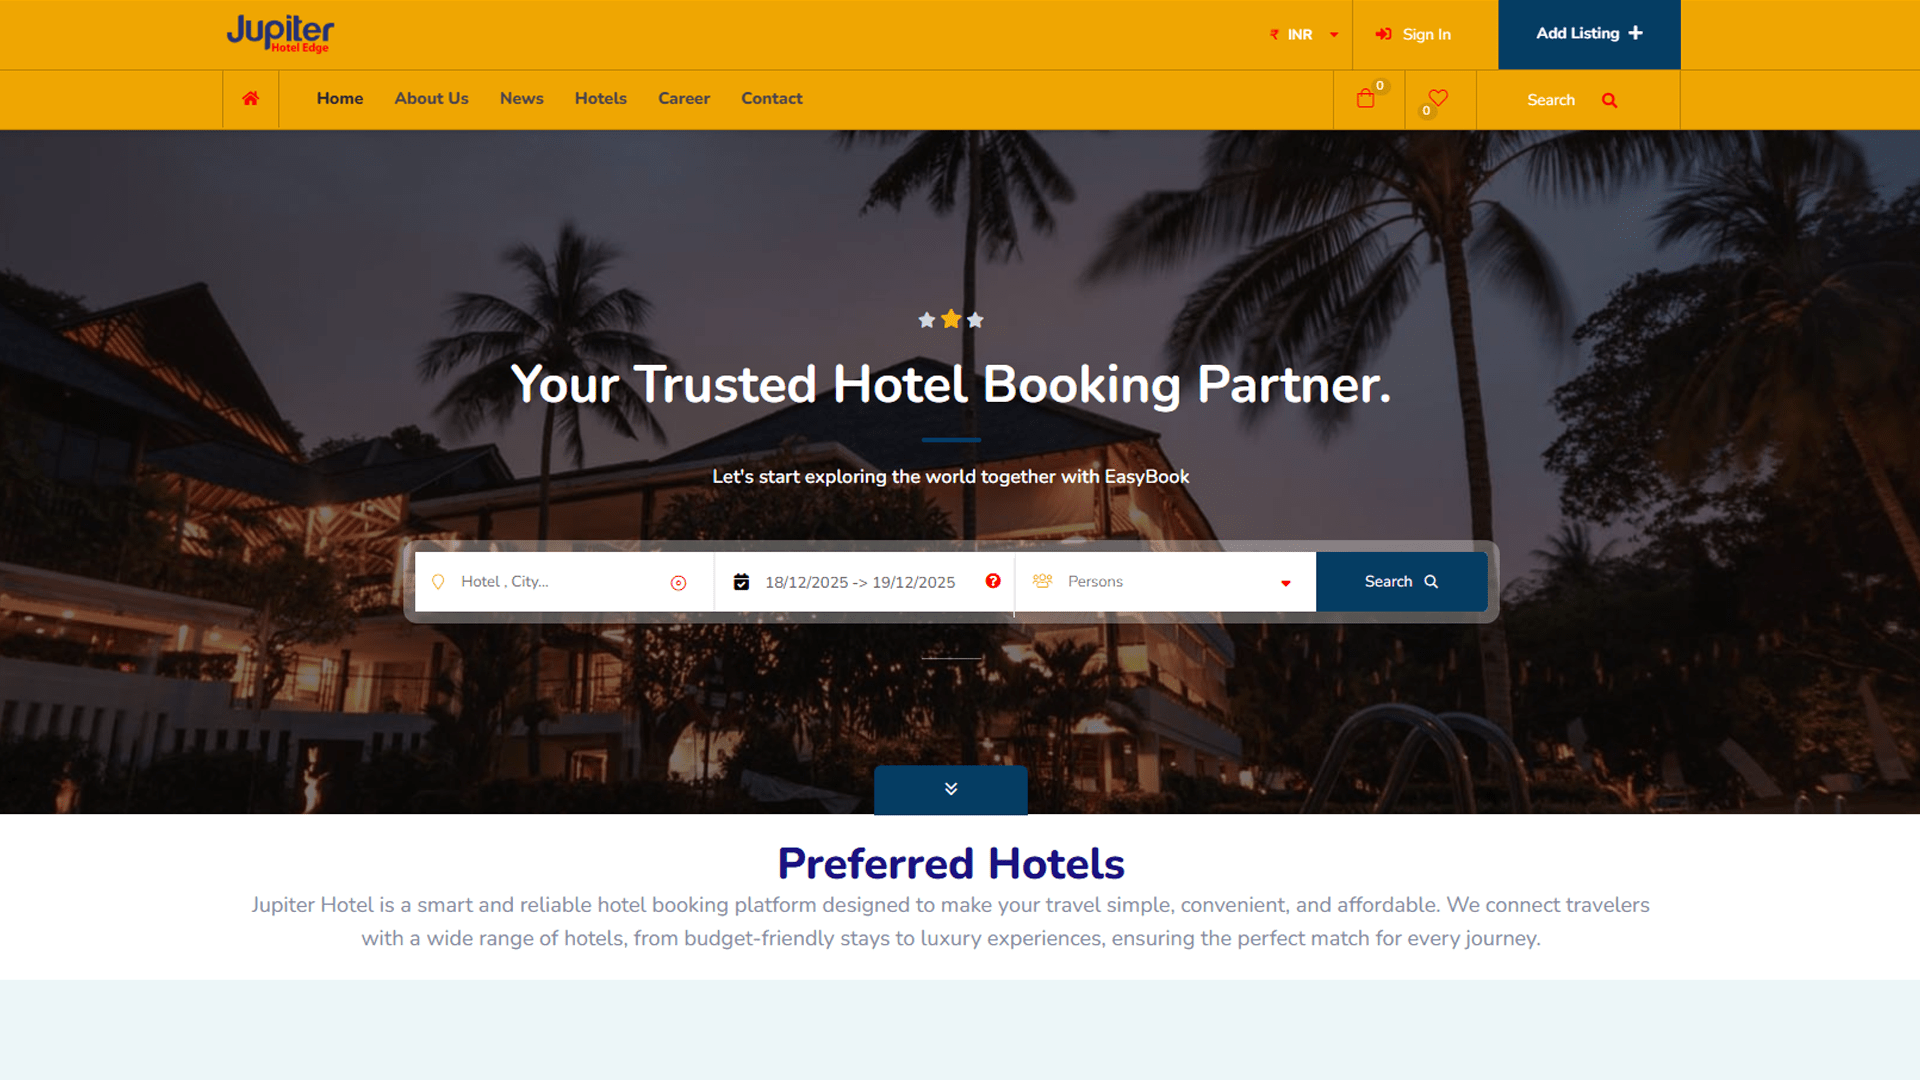
Task: Open the Career menu item
Action: (684, 98)
